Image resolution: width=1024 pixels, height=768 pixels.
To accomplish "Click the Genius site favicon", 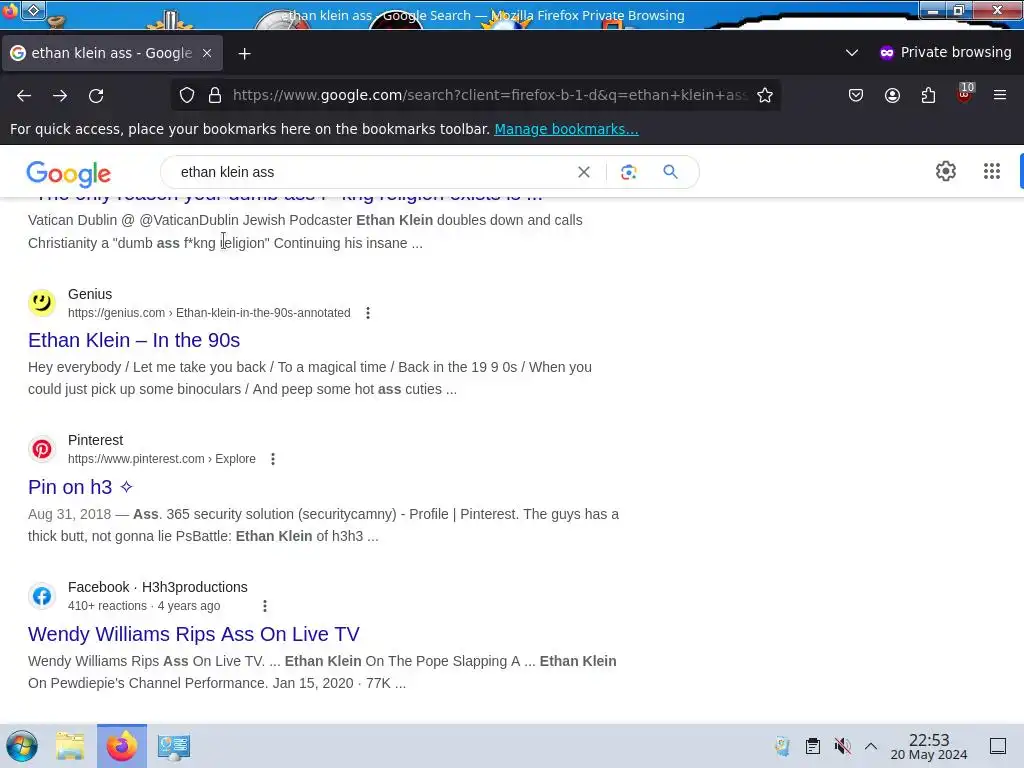I will (x=42, y=302).
